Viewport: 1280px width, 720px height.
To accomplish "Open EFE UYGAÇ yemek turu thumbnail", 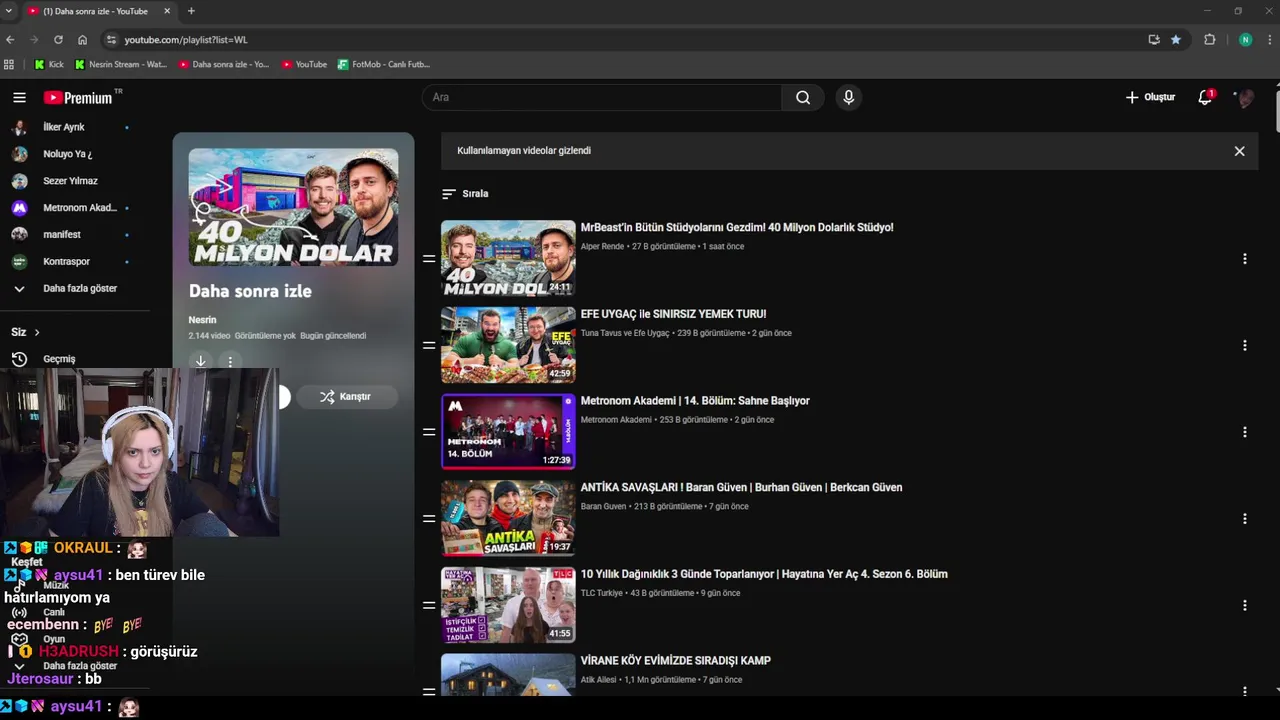I will coord(508,345).
